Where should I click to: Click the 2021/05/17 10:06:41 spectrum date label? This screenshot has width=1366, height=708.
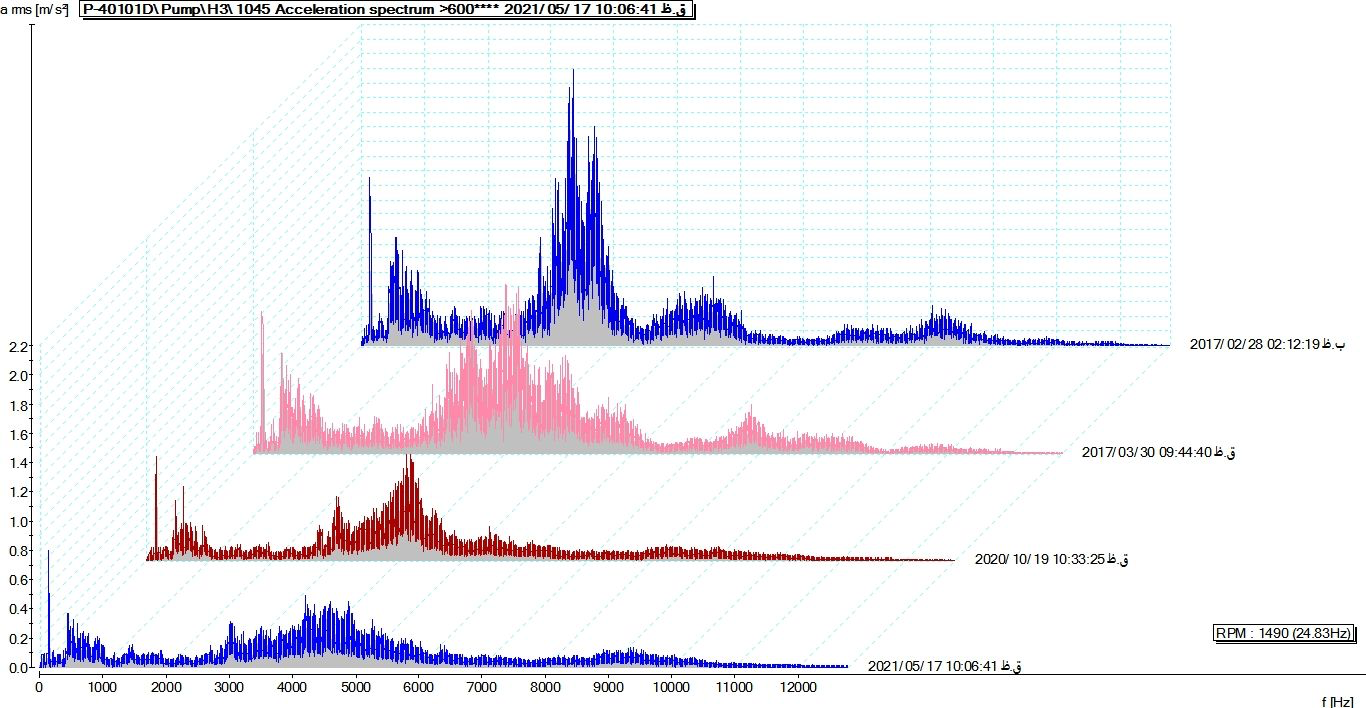pos(945,666)
